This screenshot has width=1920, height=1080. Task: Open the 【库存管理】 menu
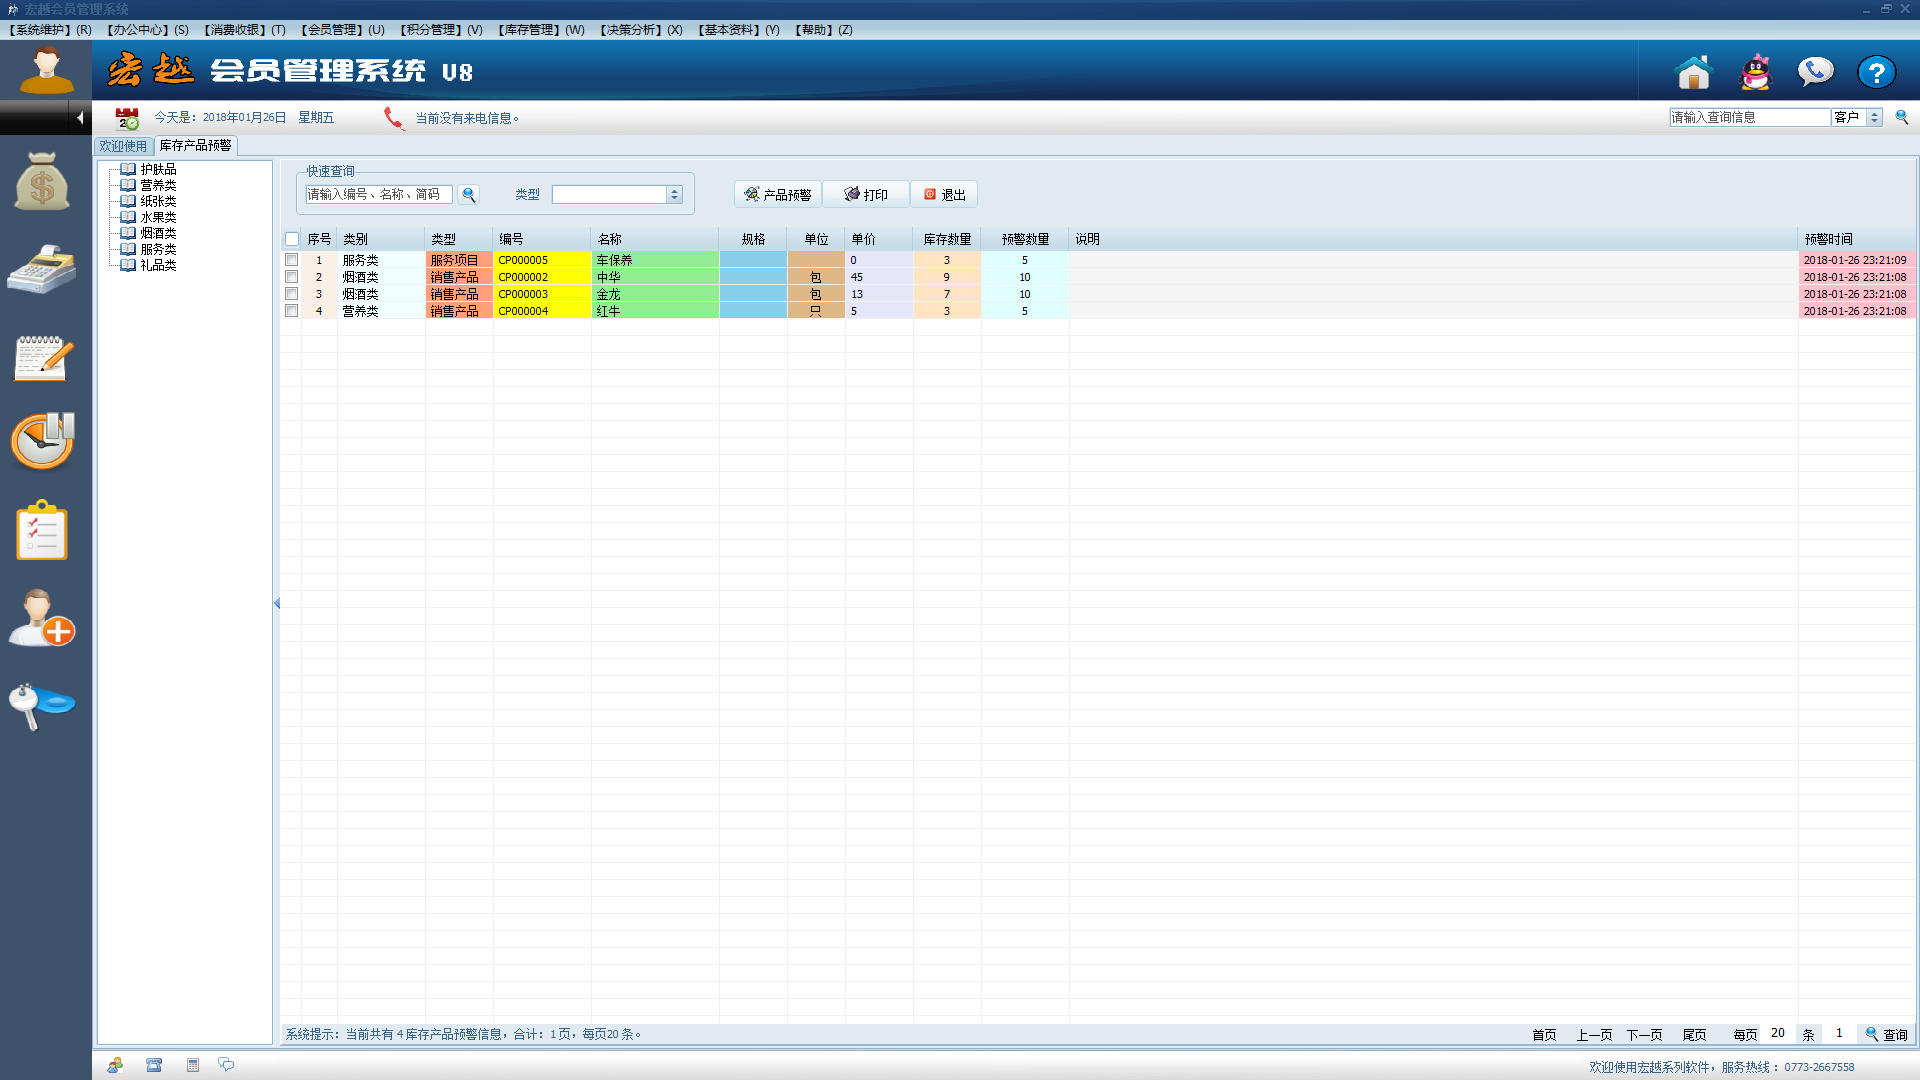tap(541, 30)
